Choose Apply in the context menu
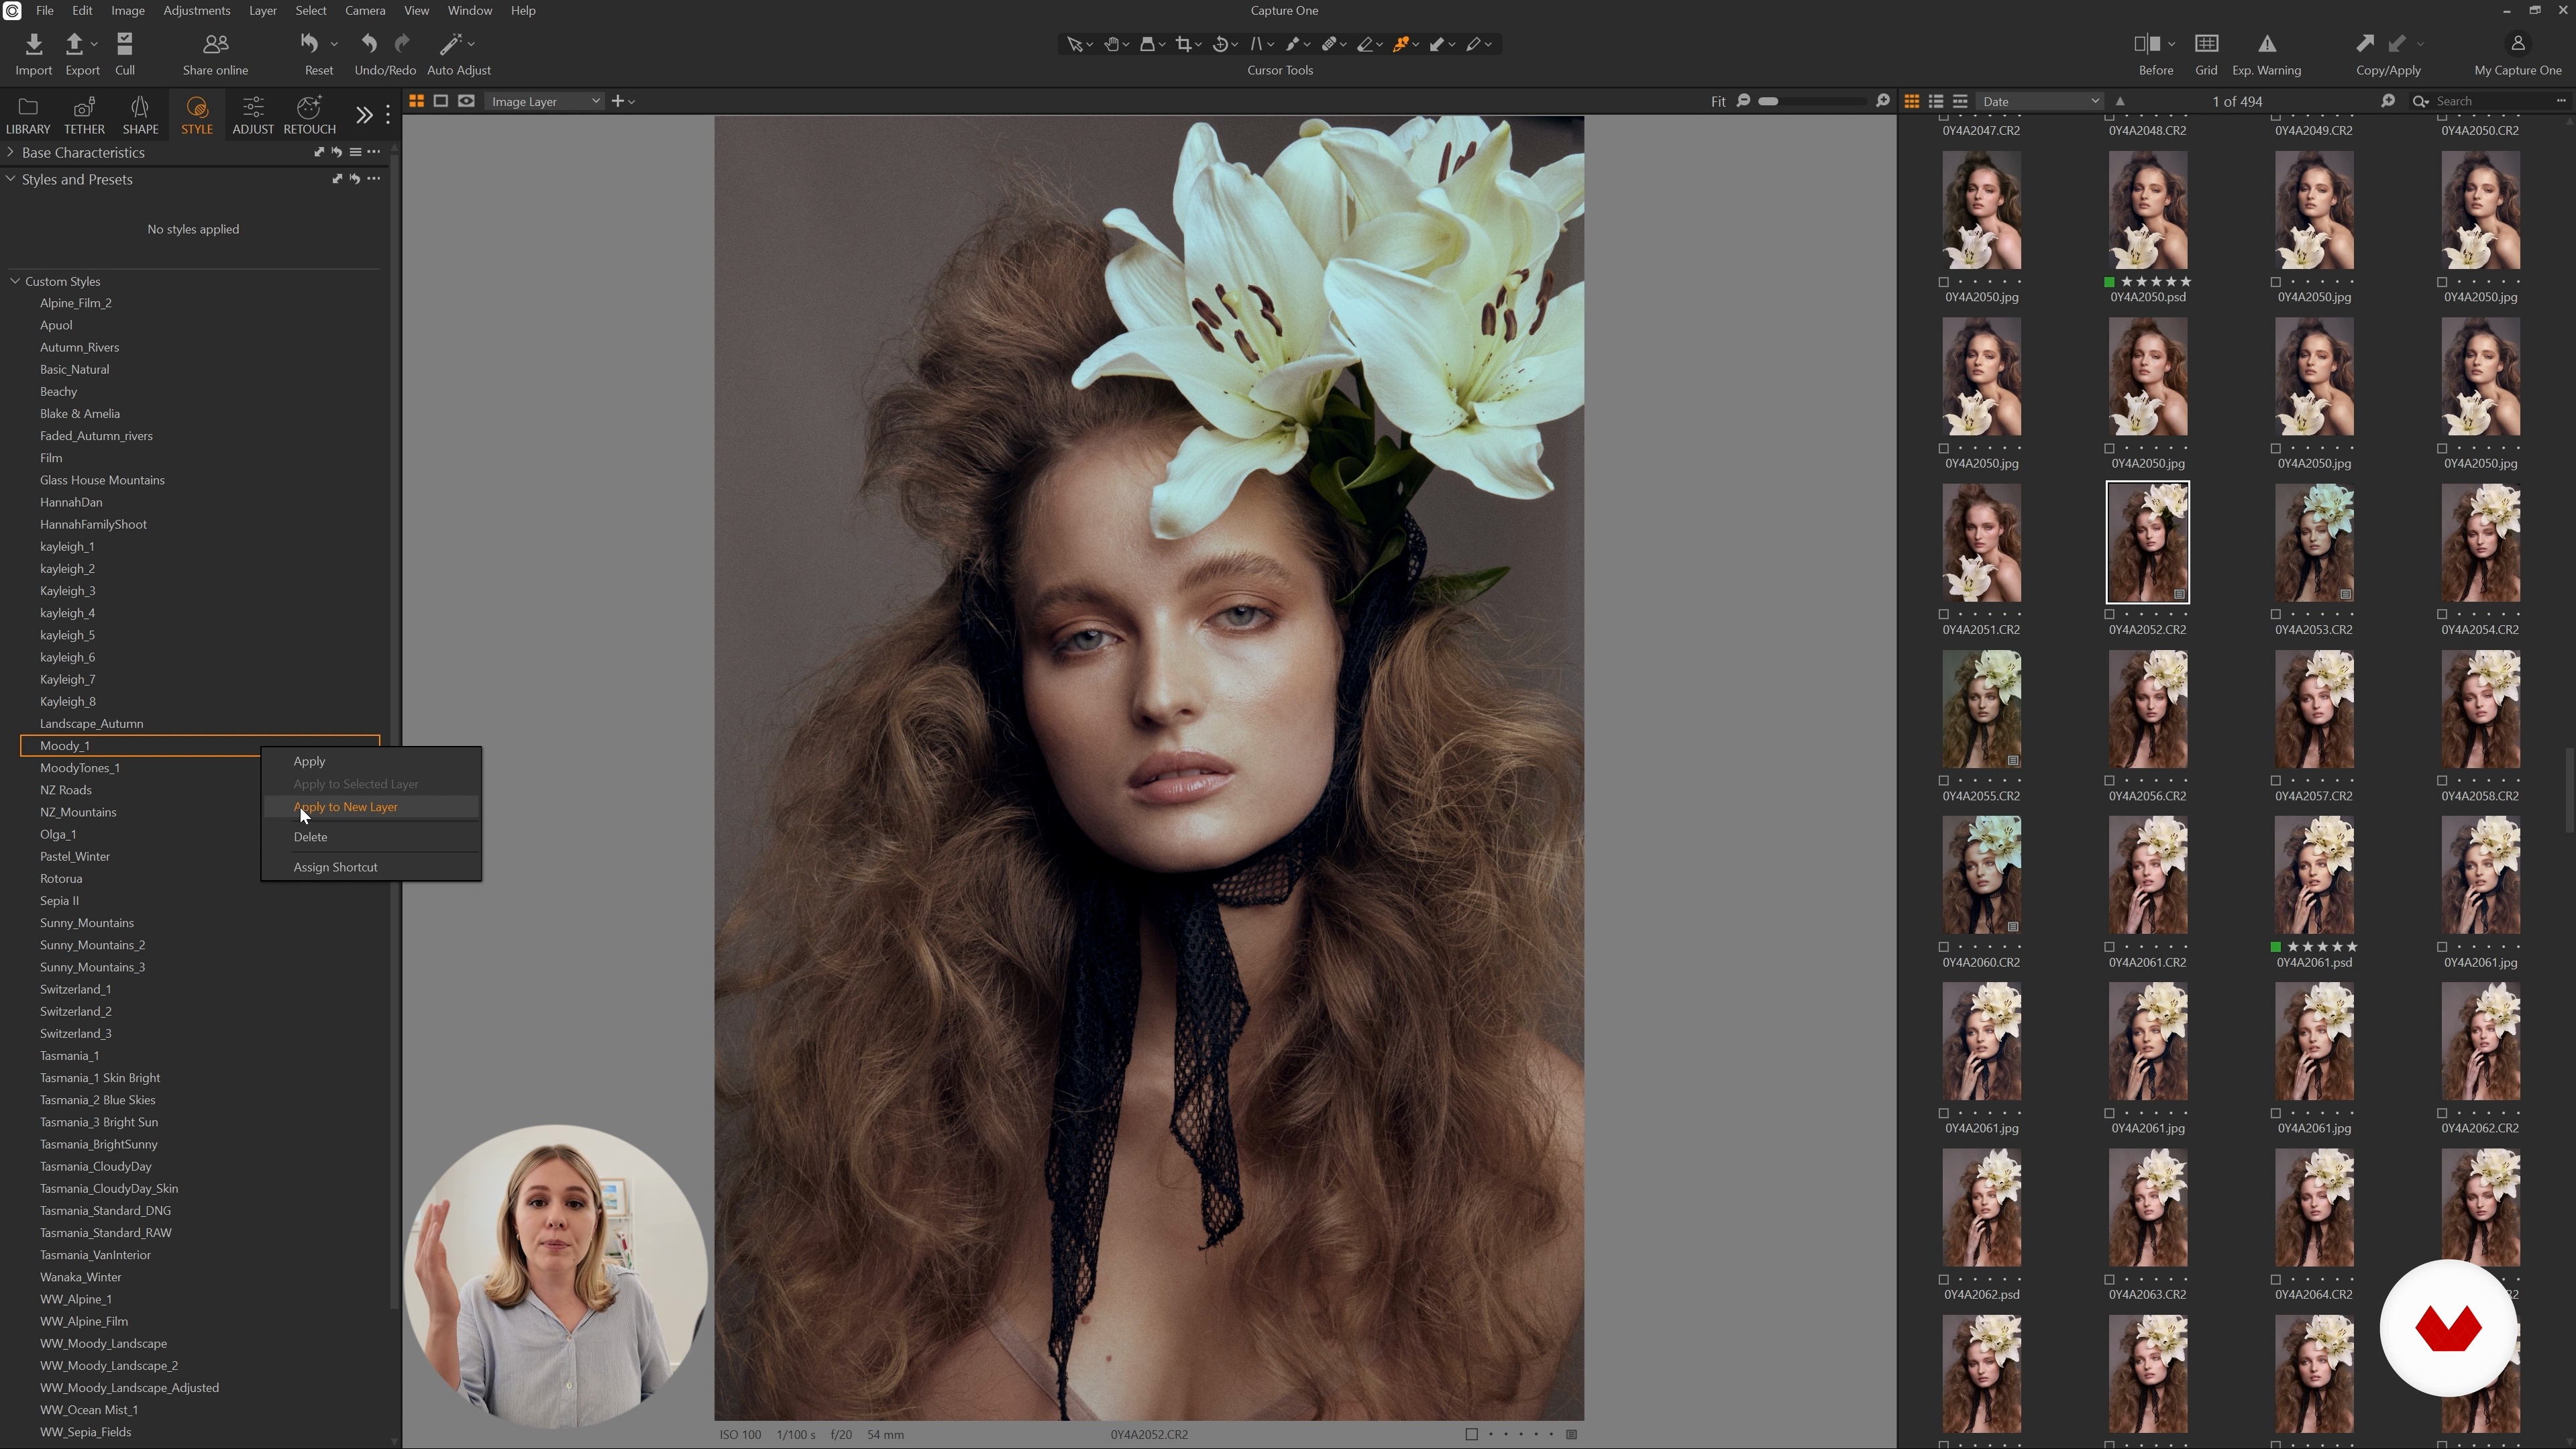This screenshot has width=2576, height=1449. tap(371, 761)
